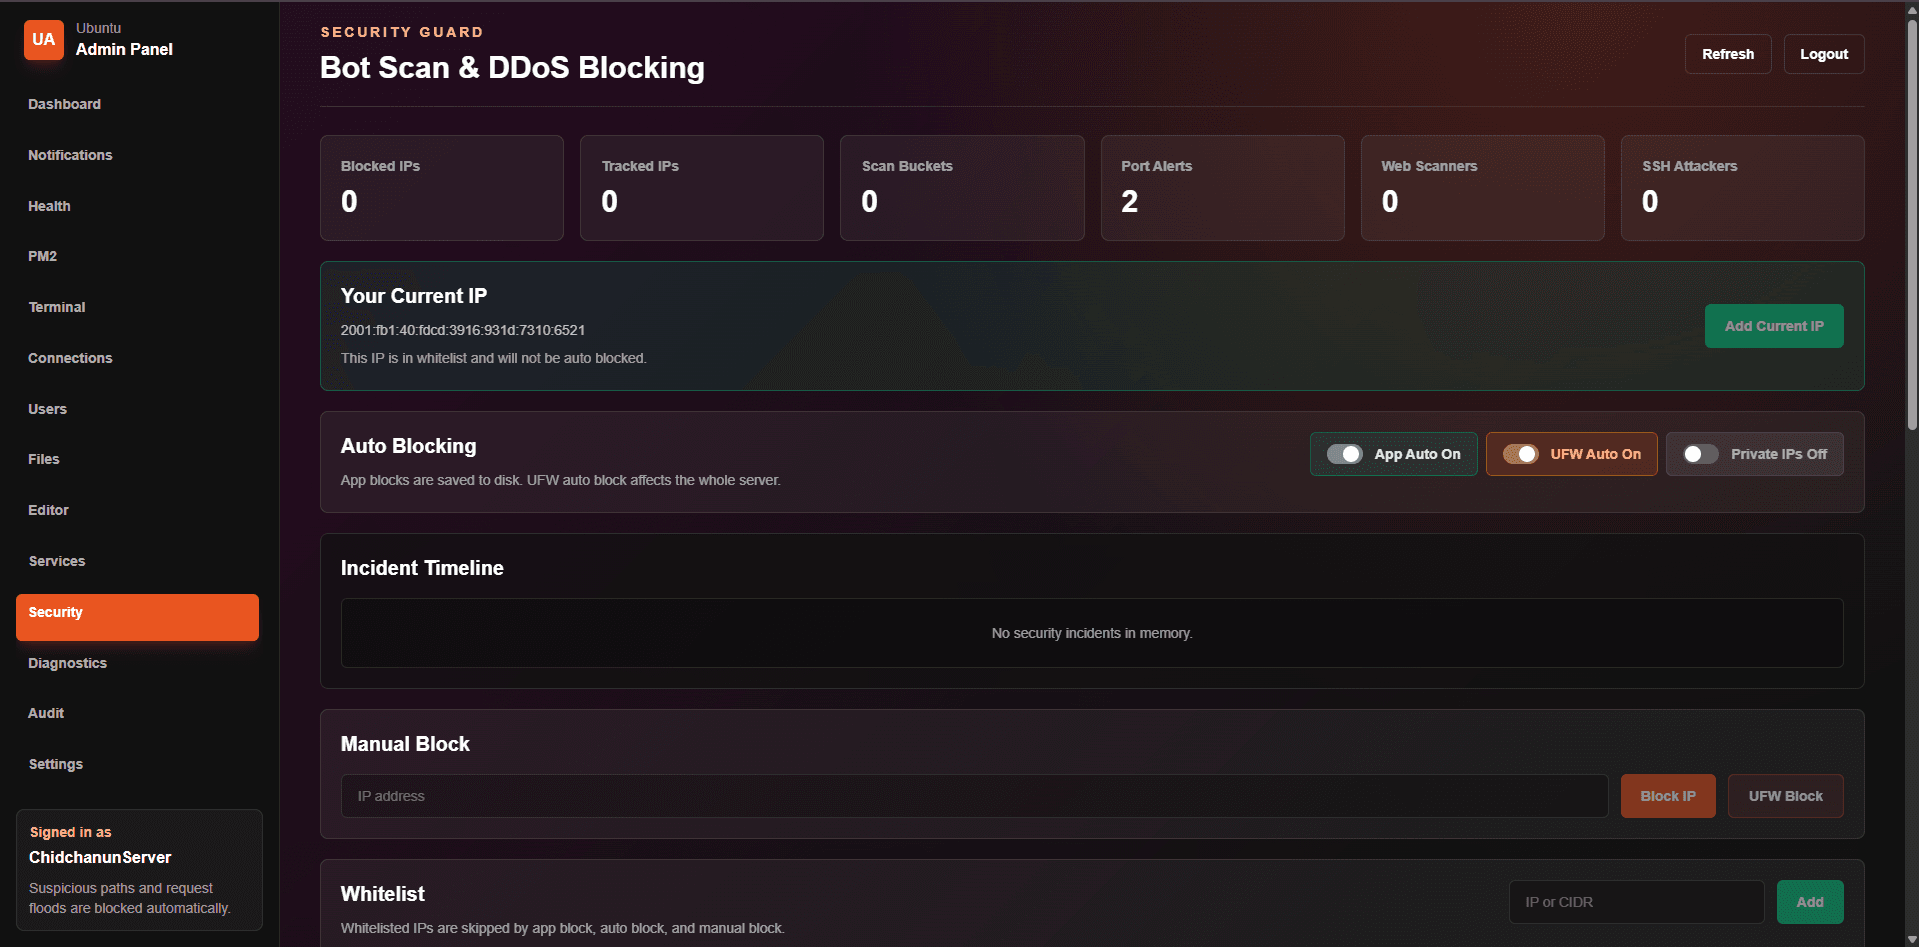
Task: Log out using Logout button
Action: click(x=1824, y=54)
